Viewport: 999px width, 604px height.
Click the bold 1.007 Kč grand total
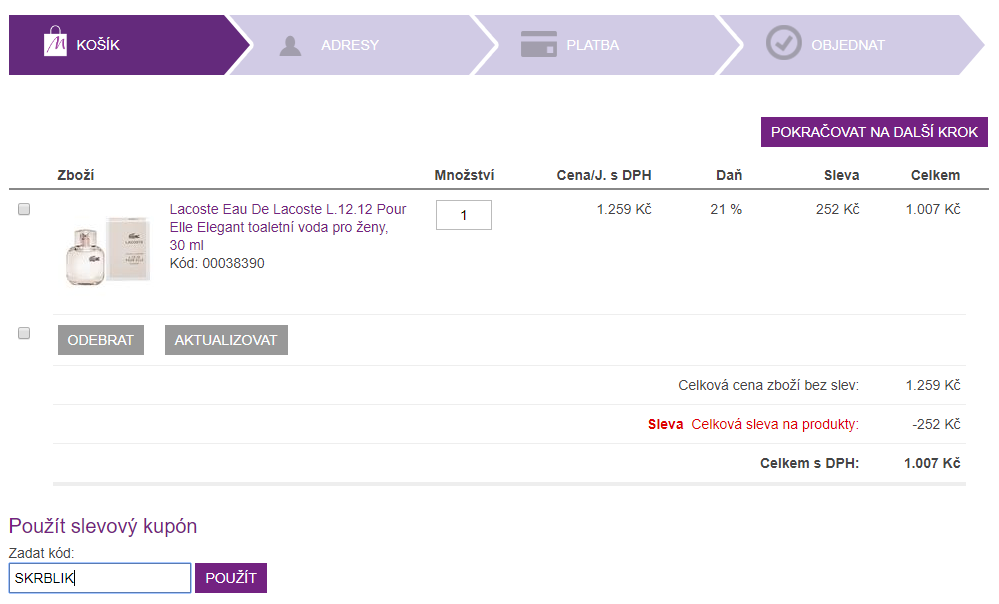click(932, 463)
